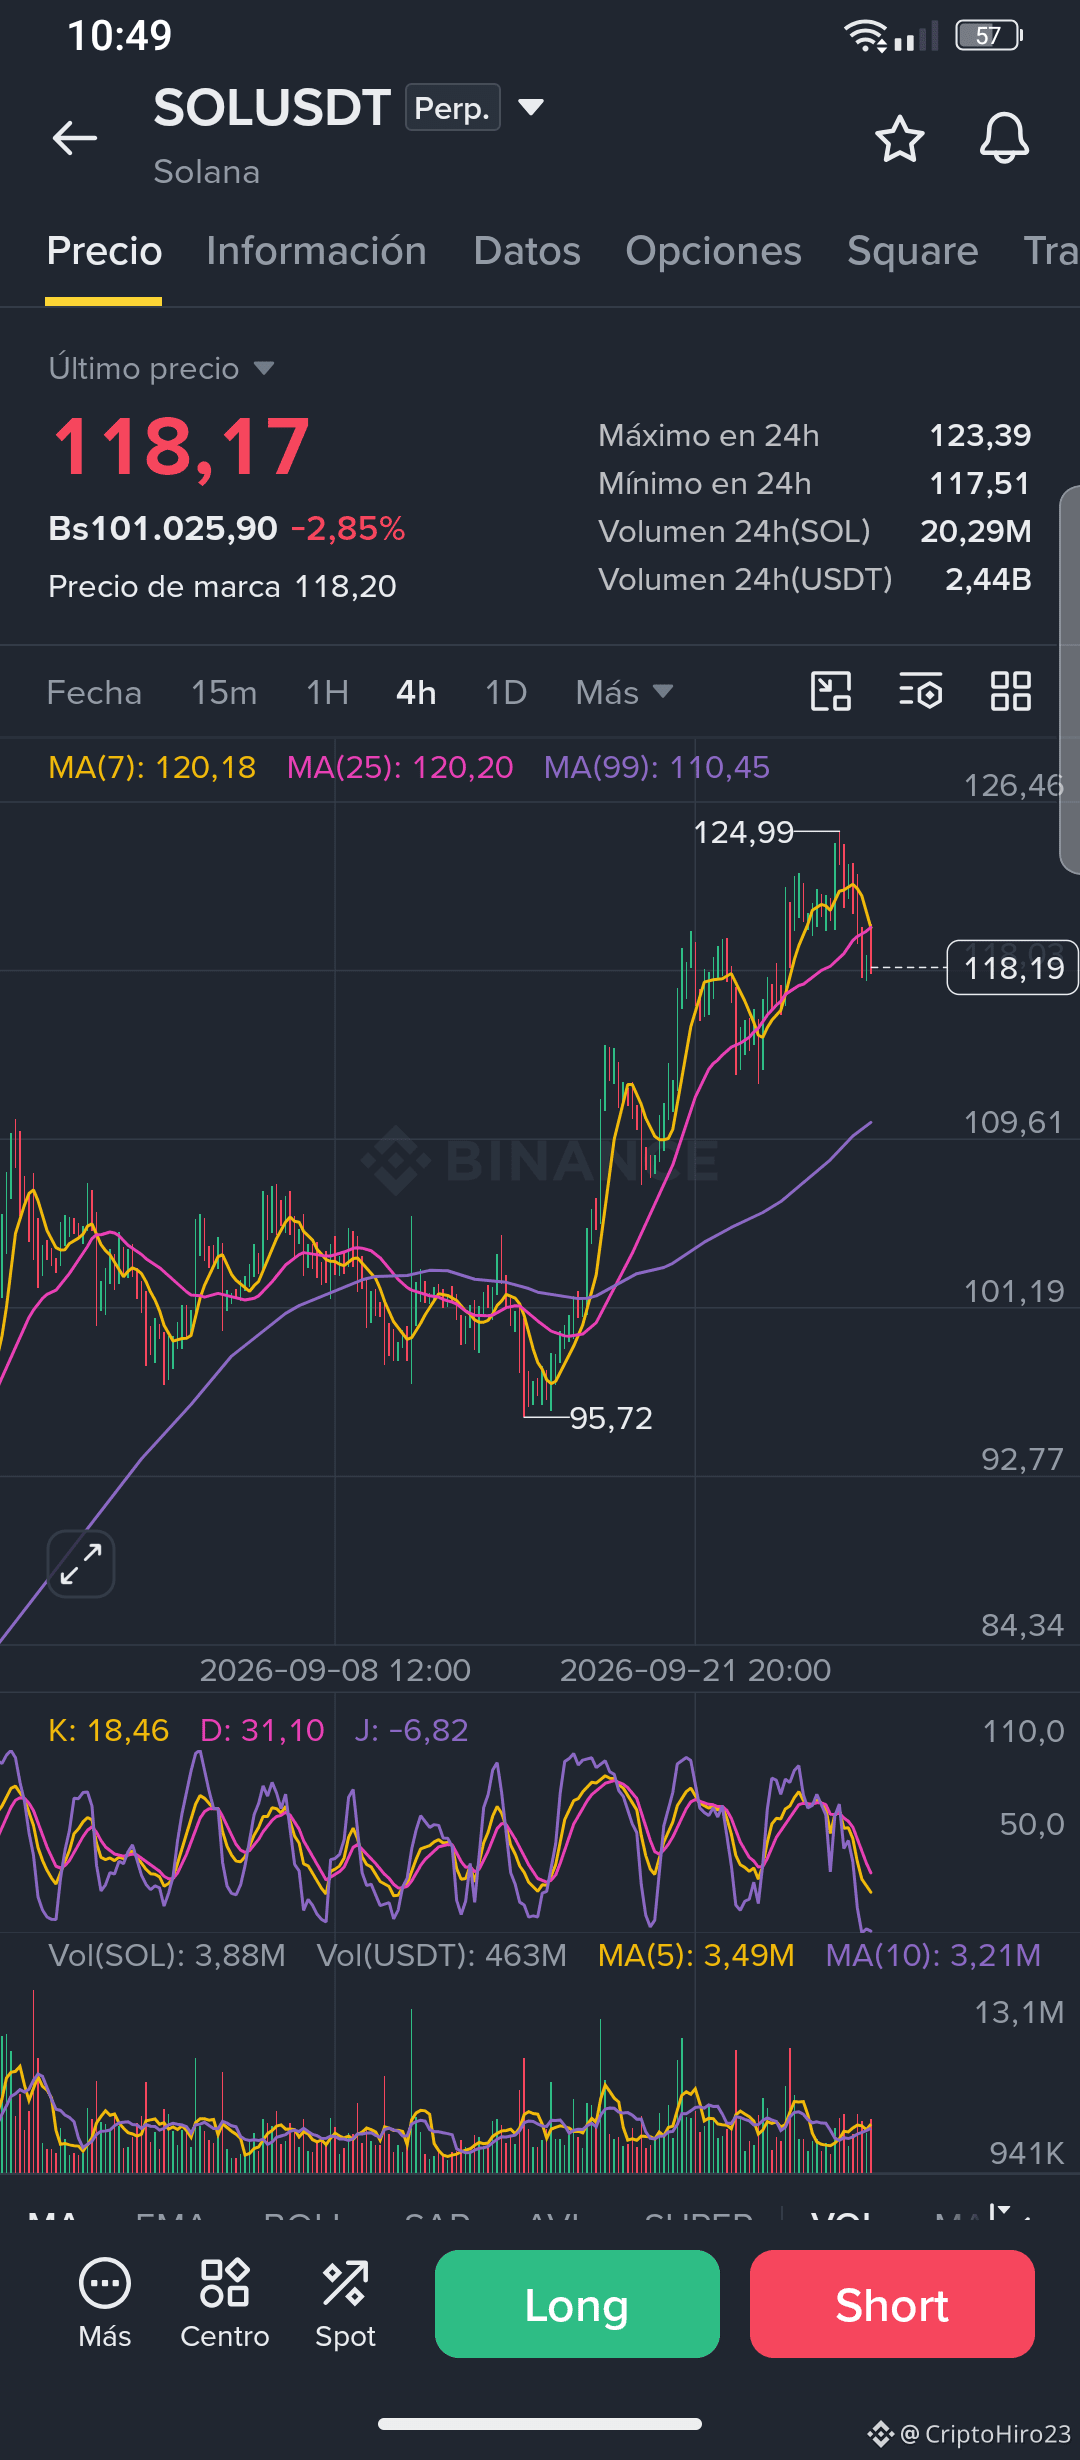The image size is (1080, 2460).
Task: Select the 15m timeframe
Action: coord(224,692)
